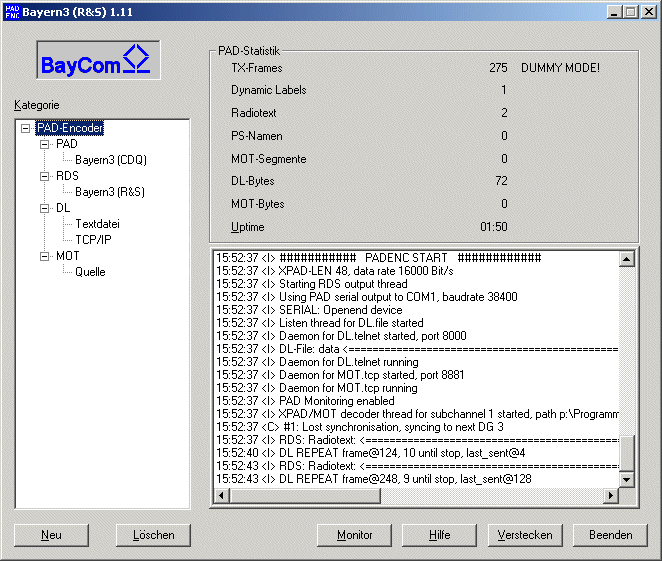This screenshot has height=561, width=662.
Task: Select the TCP/IP tree item
Action: (93, 240)
